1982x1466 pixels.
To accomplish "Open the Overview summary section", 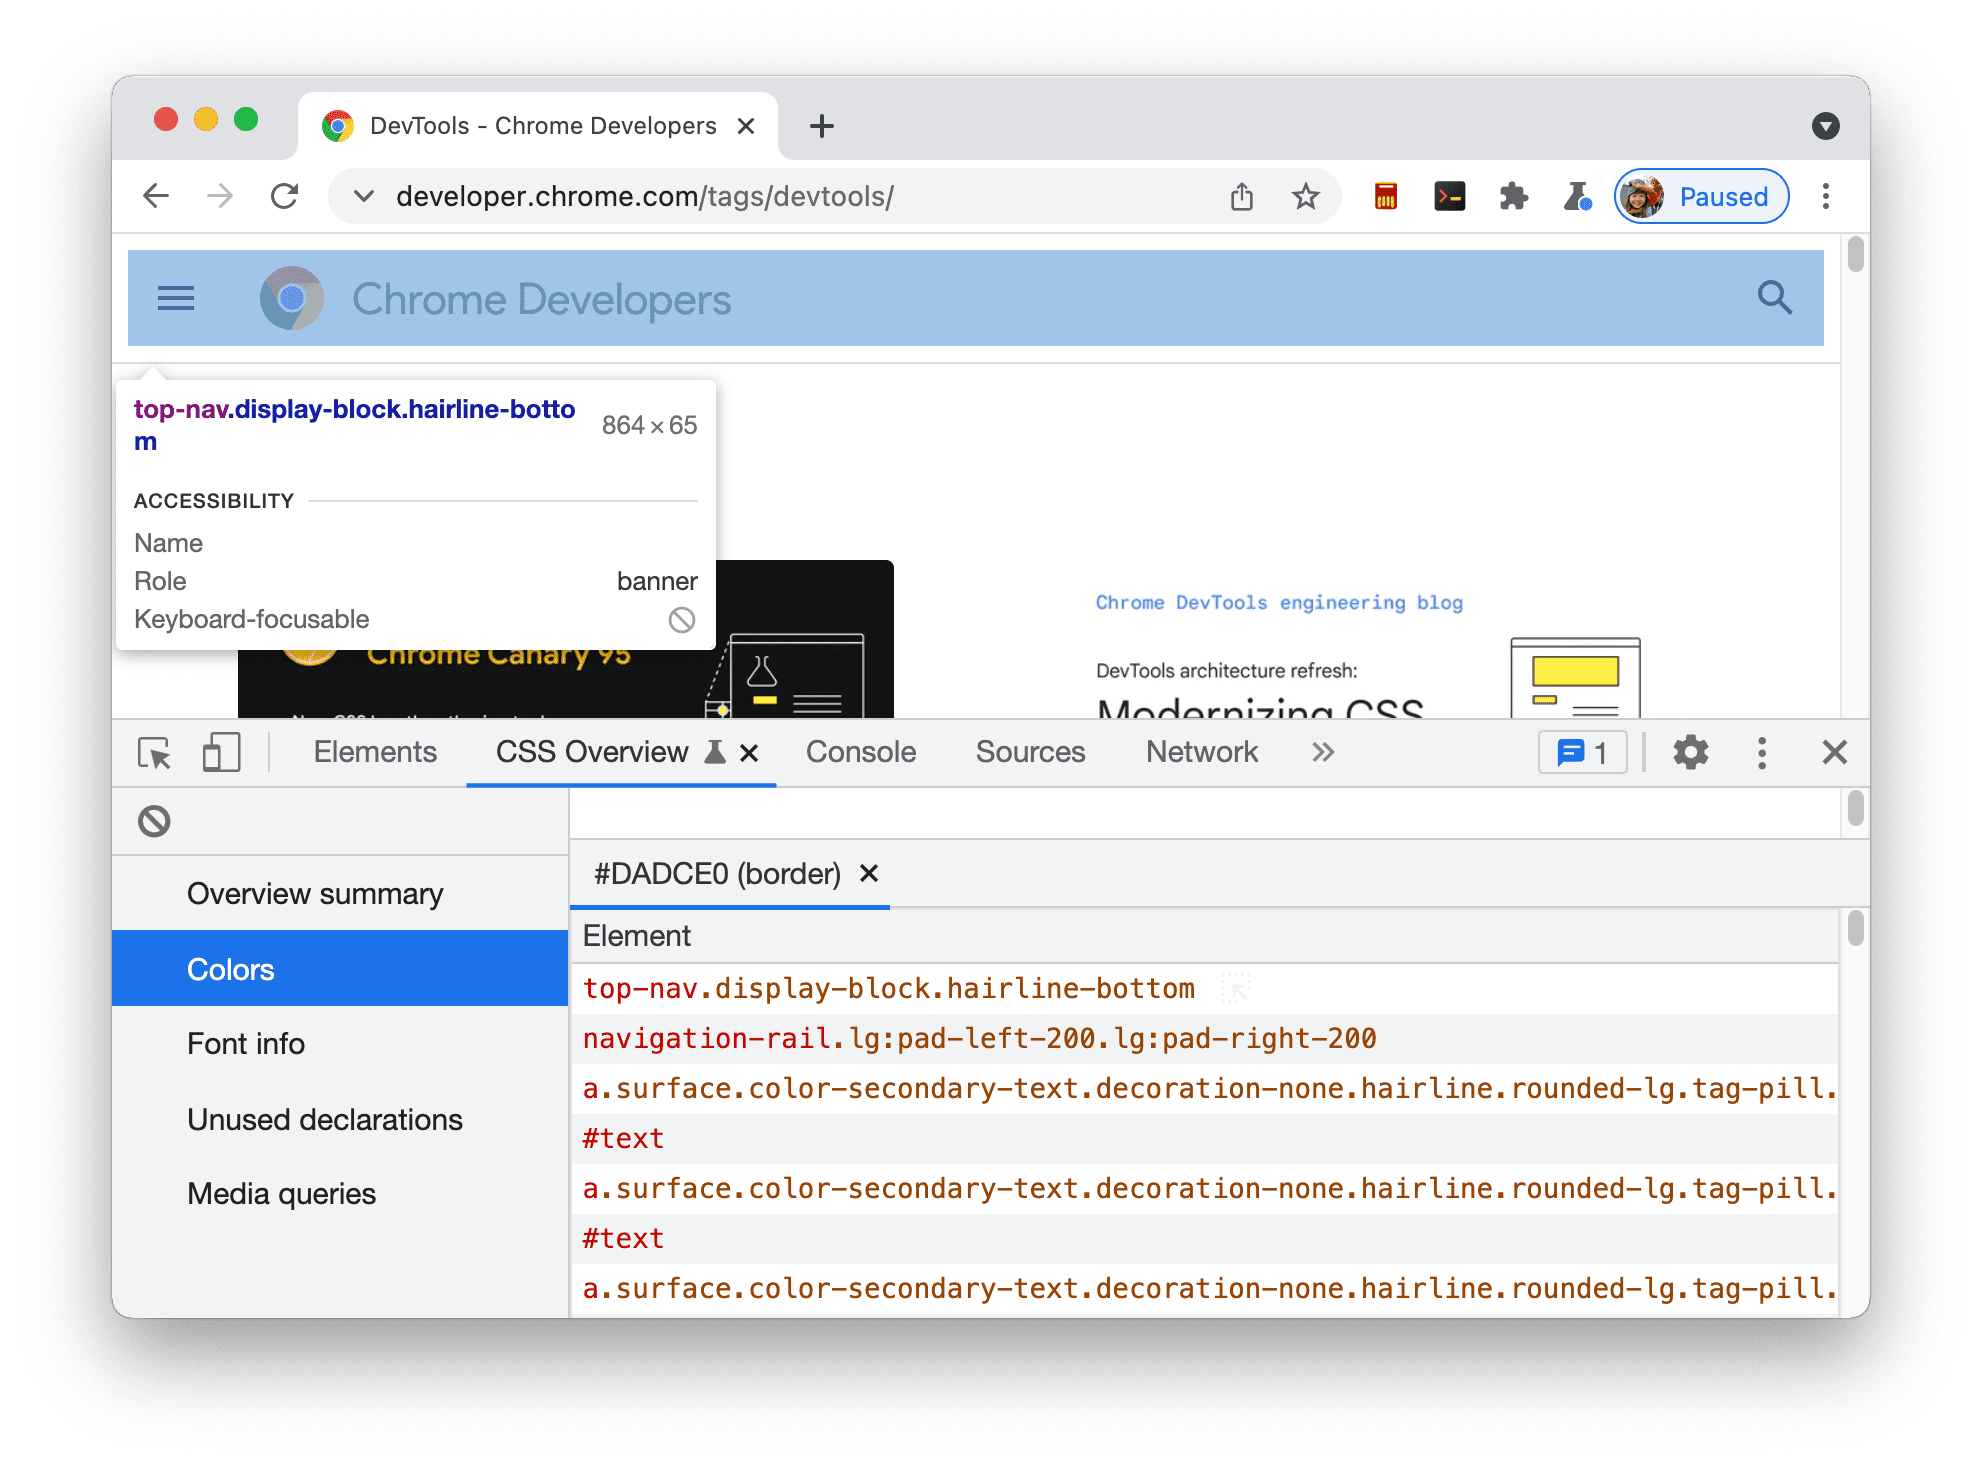I will click(x=314, y=893).
